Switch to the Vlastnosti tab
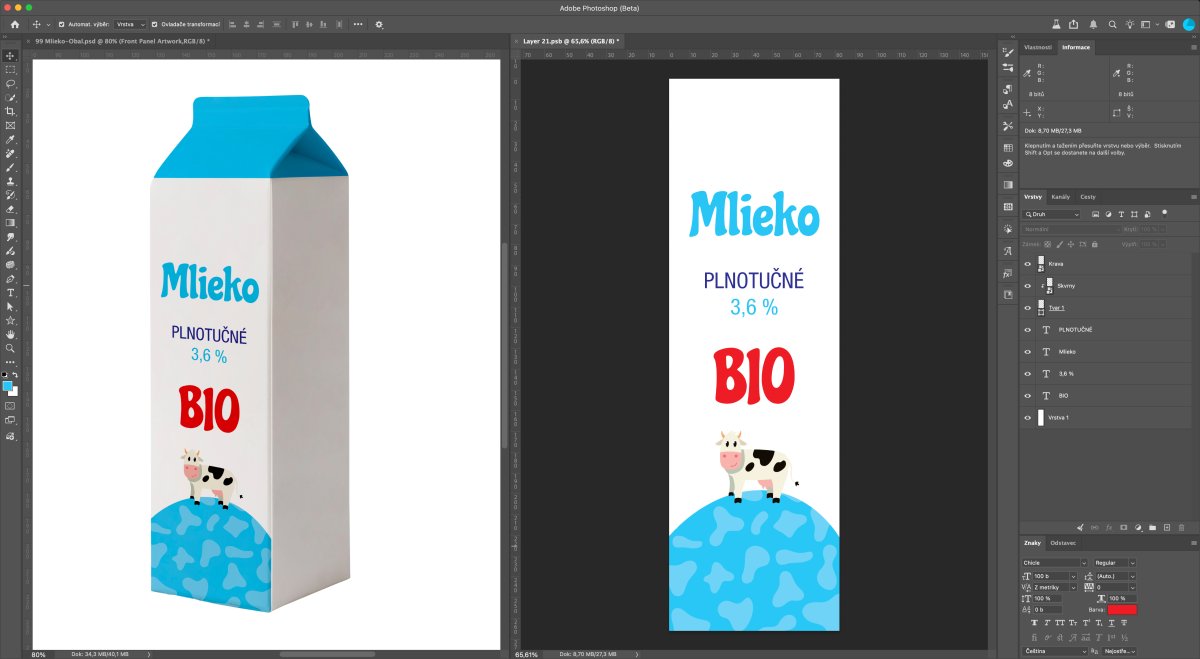 1037,47
